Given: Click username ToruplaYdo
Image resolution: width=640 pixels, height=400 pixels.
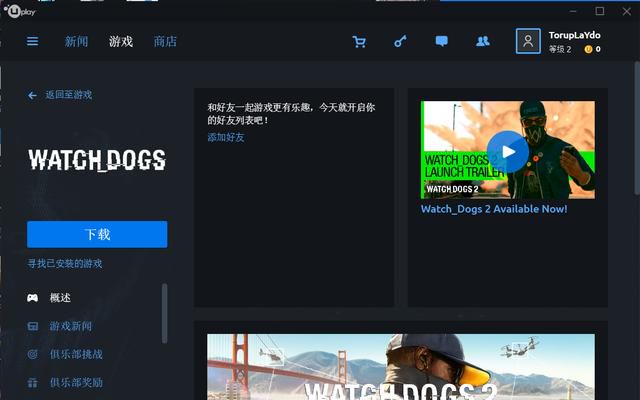Looking at the screenshot, I should (574, 36).
